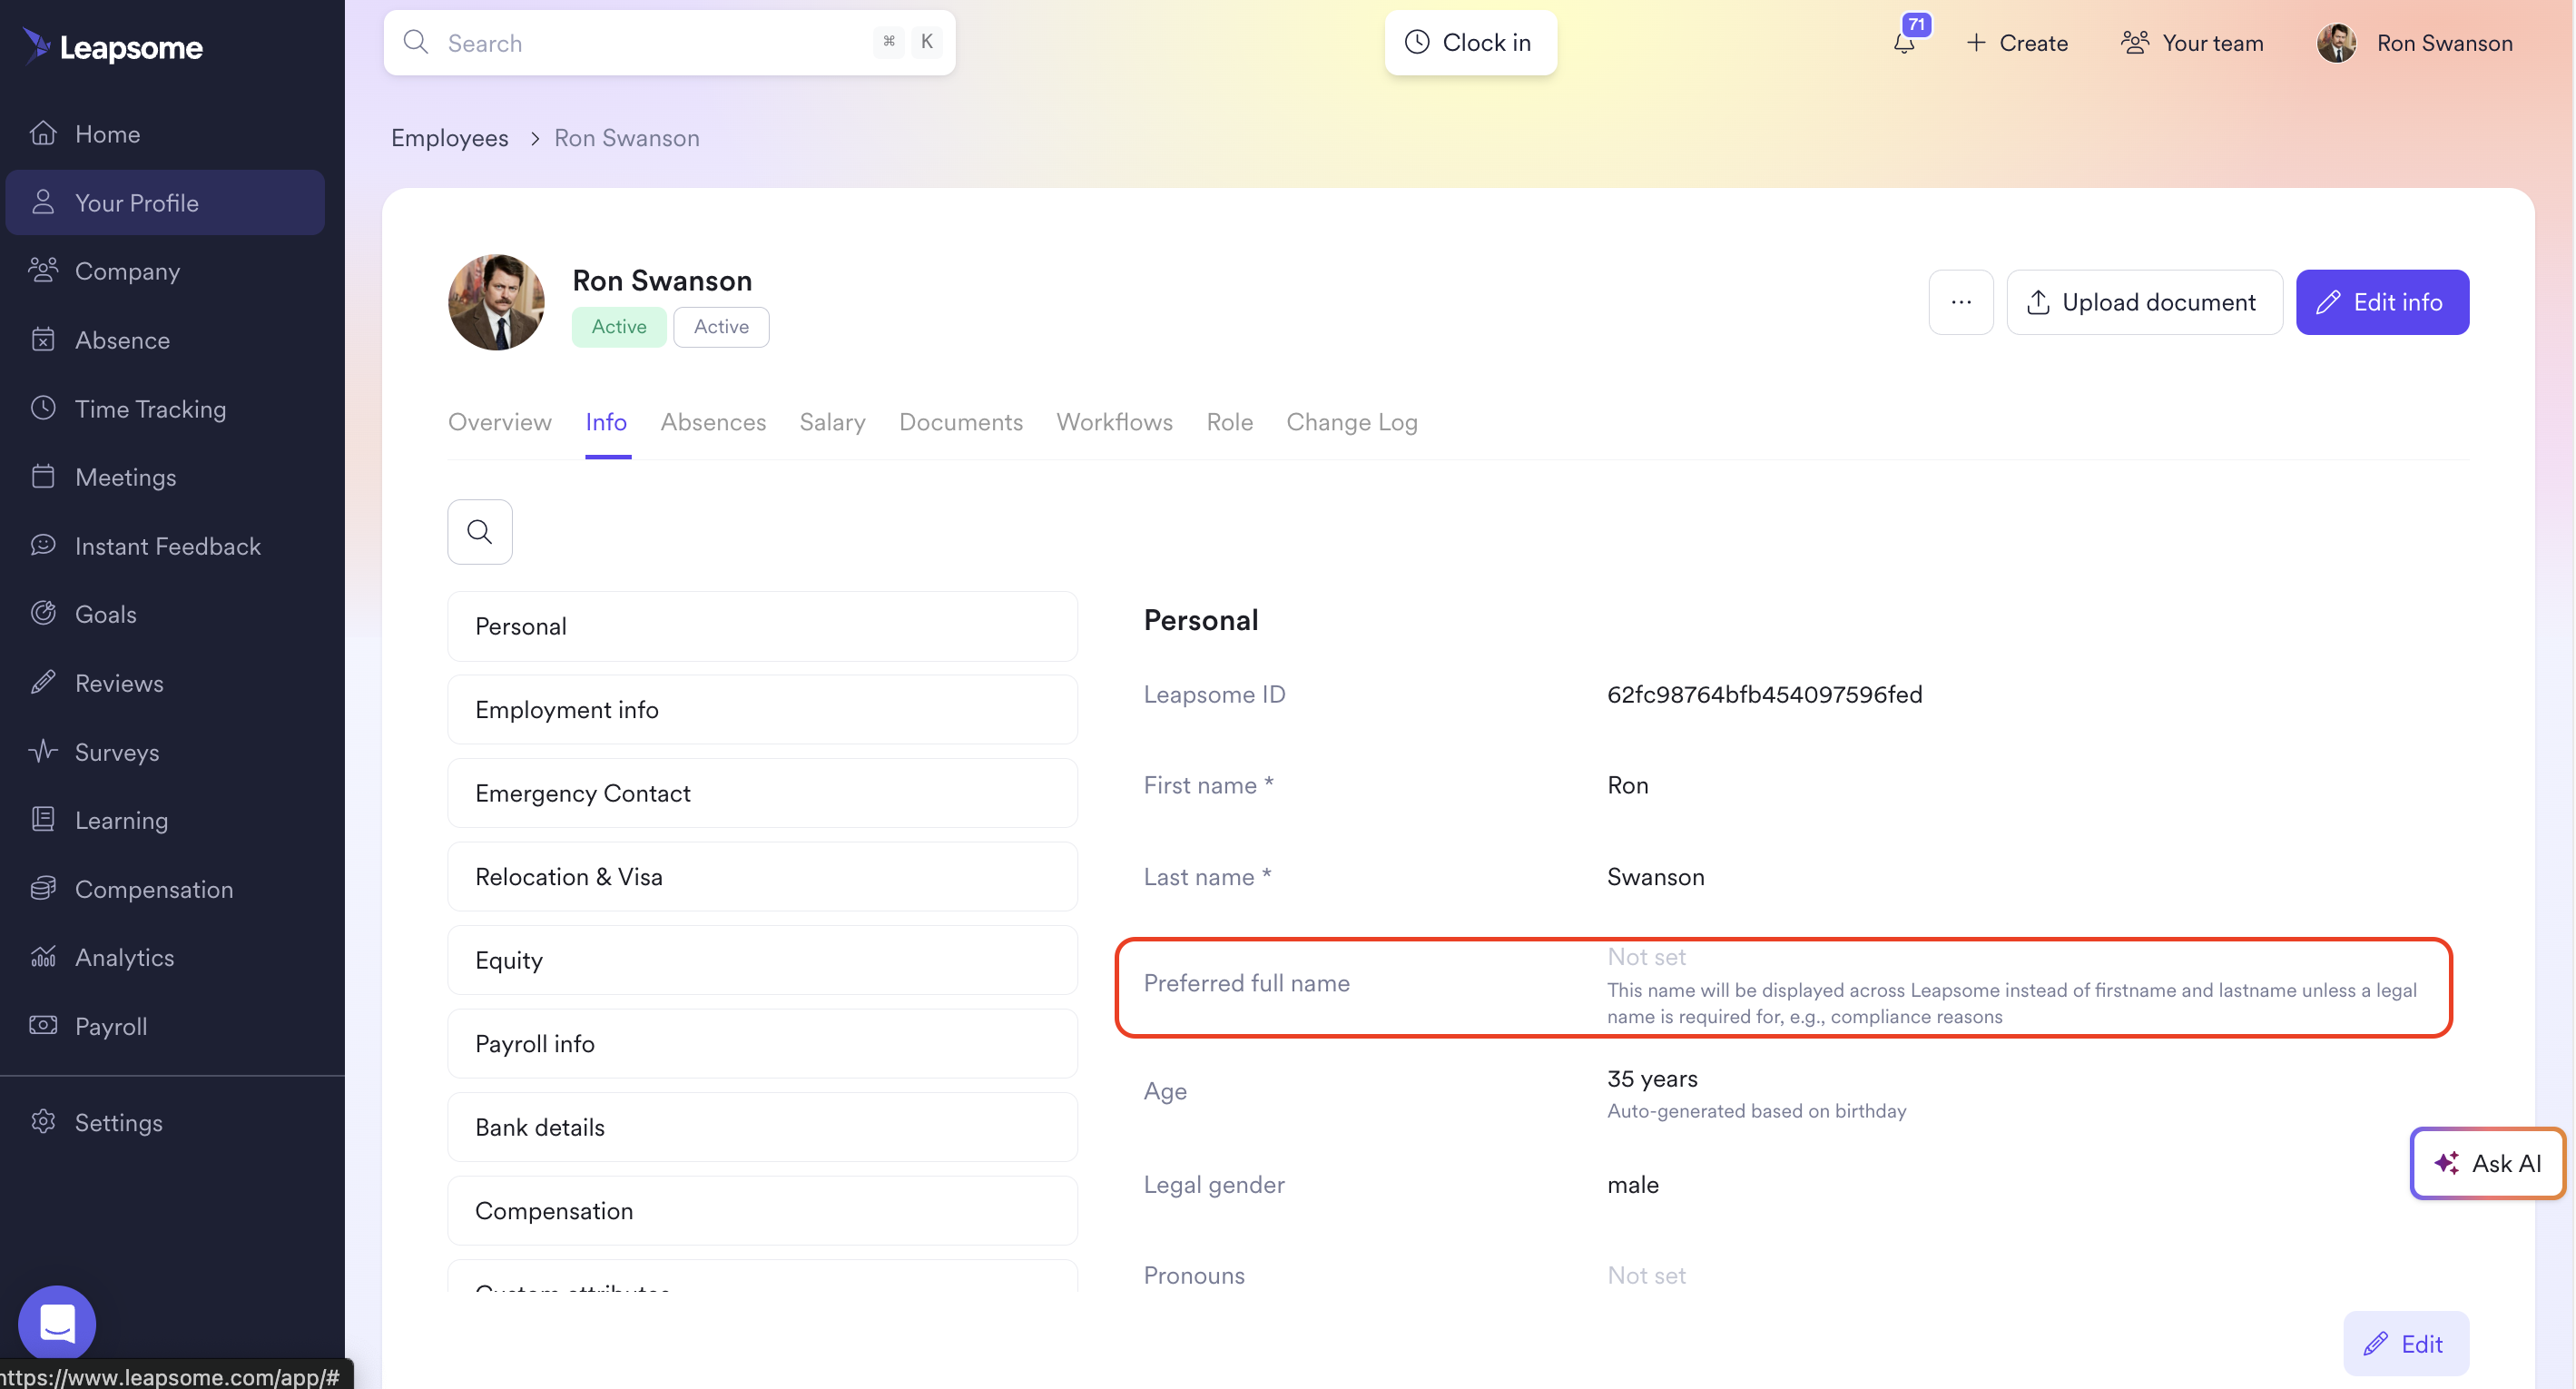
Task: Click the Legal gender value 'male'
Action: (1633, 1184)
